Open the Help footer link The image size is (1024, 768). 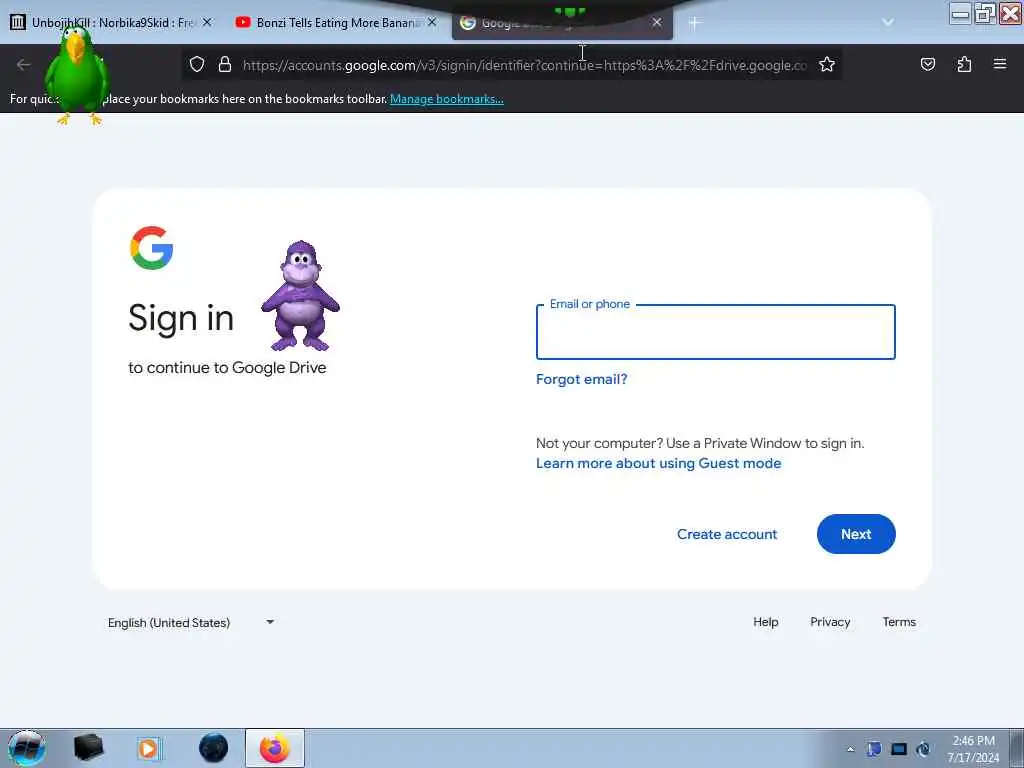[x=765, y=622]
